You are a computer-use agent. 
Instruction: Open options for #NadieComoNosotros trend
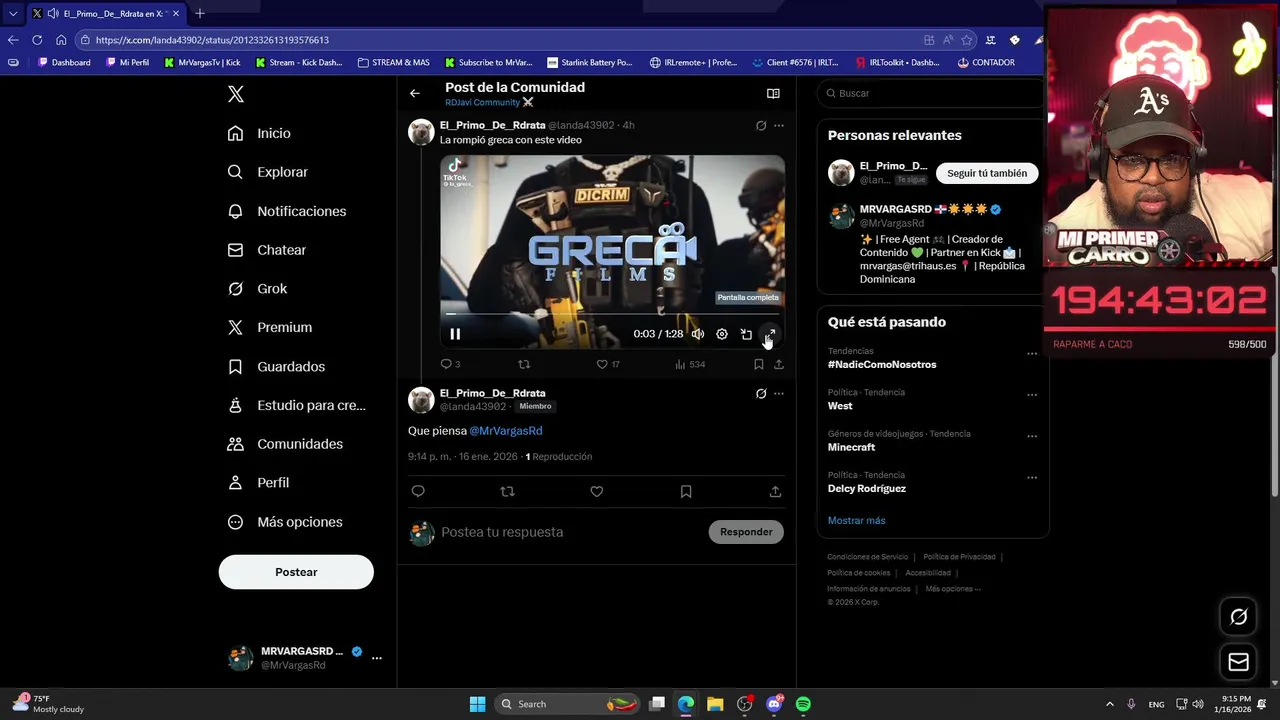click(x=1032, y=353)
